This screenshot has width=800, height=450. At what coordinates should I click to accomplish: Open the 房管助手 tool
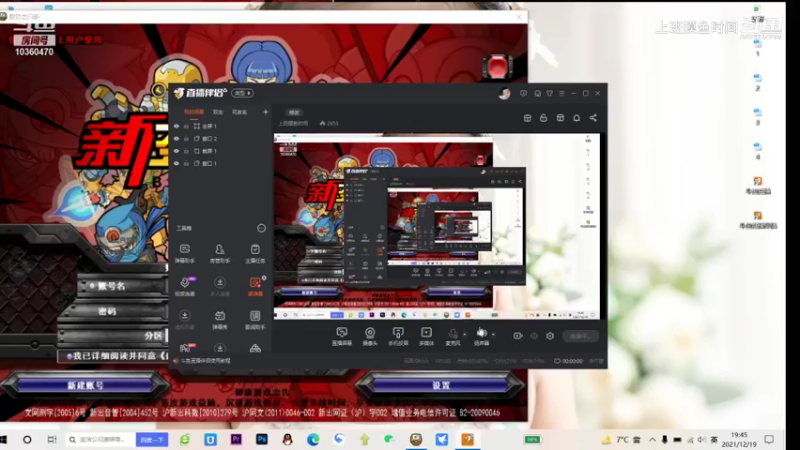pyautogui.click(x=220, y=253)
